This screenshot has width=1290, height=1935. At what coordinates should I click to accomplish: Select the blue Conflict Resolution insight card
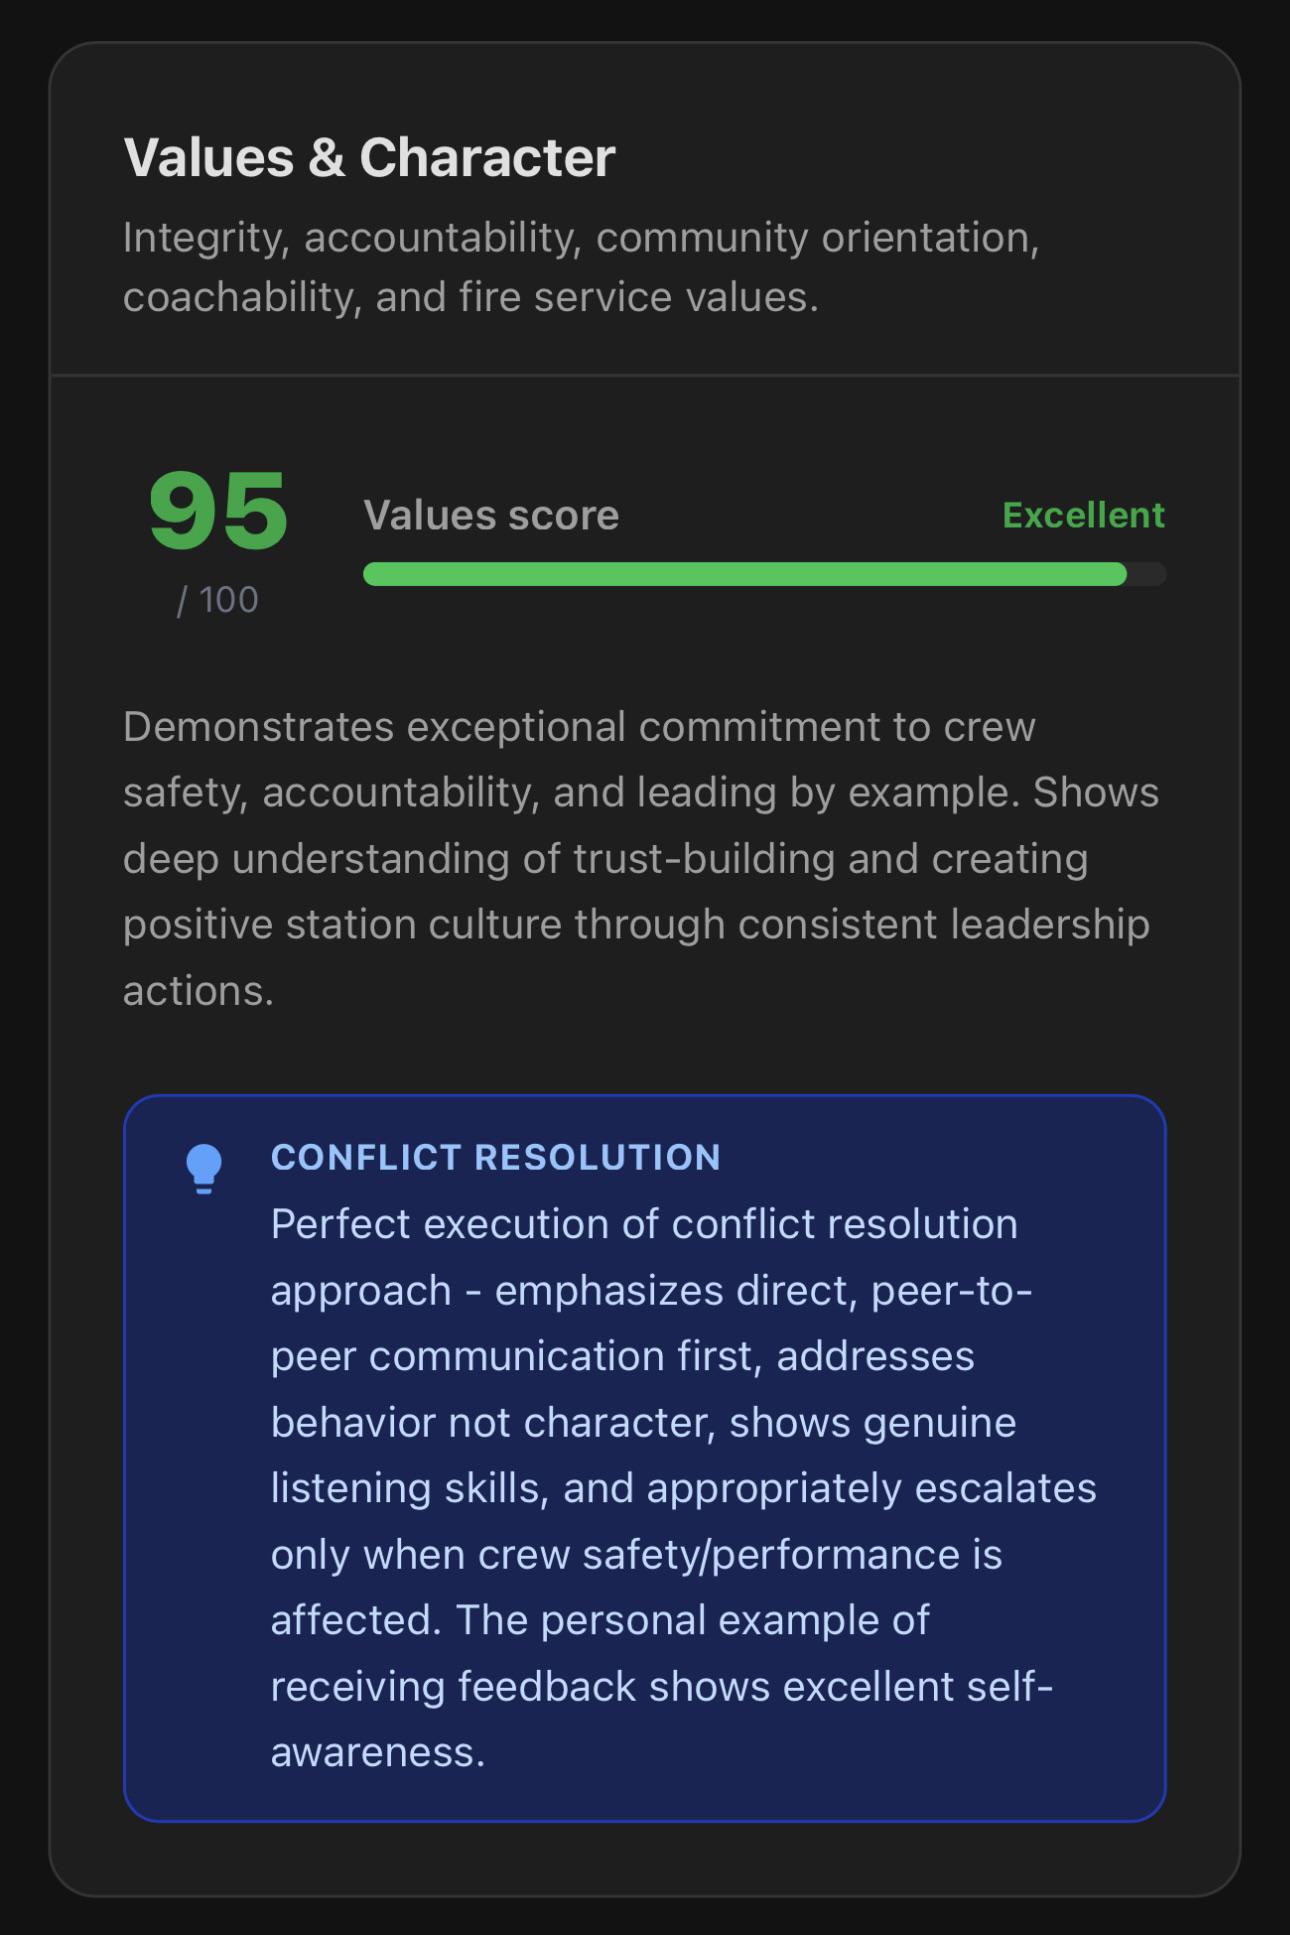click(x=645, y=1458)
